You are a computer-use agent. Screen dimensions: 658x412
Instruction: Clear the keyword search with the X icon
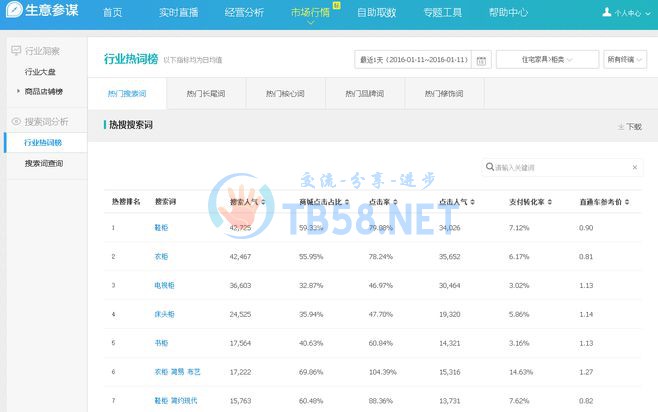pos(638,167)
